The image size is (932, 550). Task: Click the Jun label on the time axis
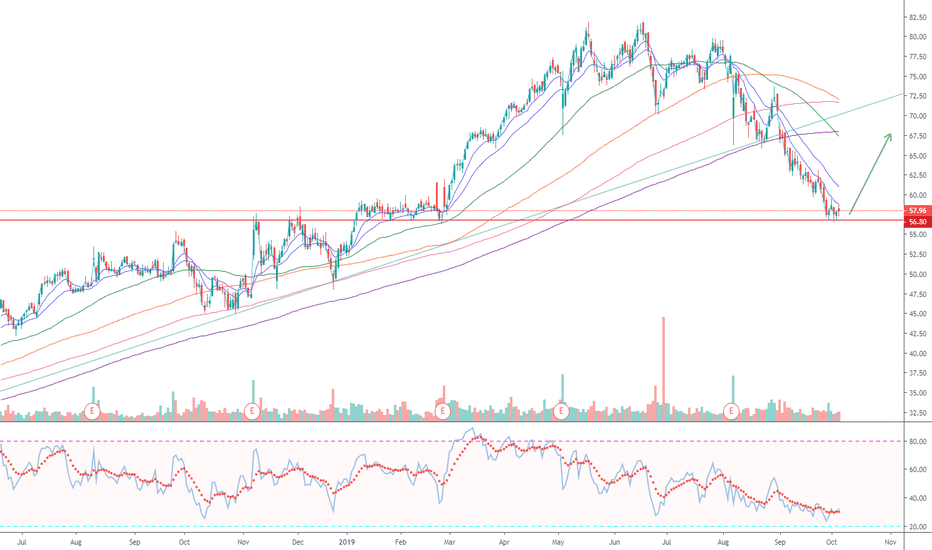coord(614,542)
